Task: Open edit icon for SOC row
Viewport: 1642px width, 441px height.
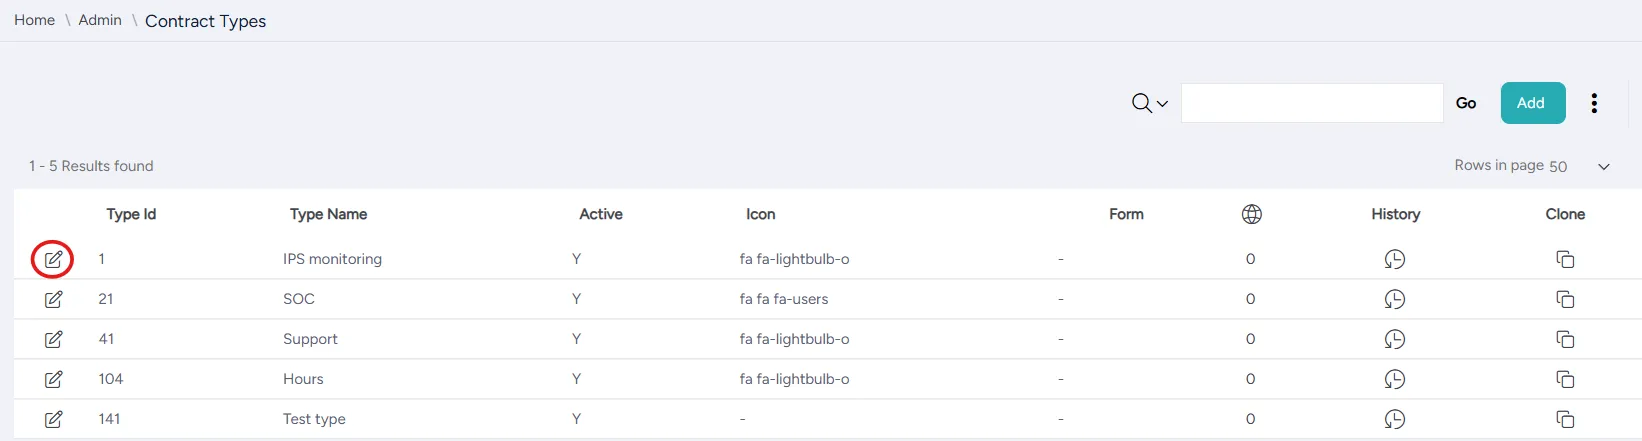Action: (x=54, y=299)
